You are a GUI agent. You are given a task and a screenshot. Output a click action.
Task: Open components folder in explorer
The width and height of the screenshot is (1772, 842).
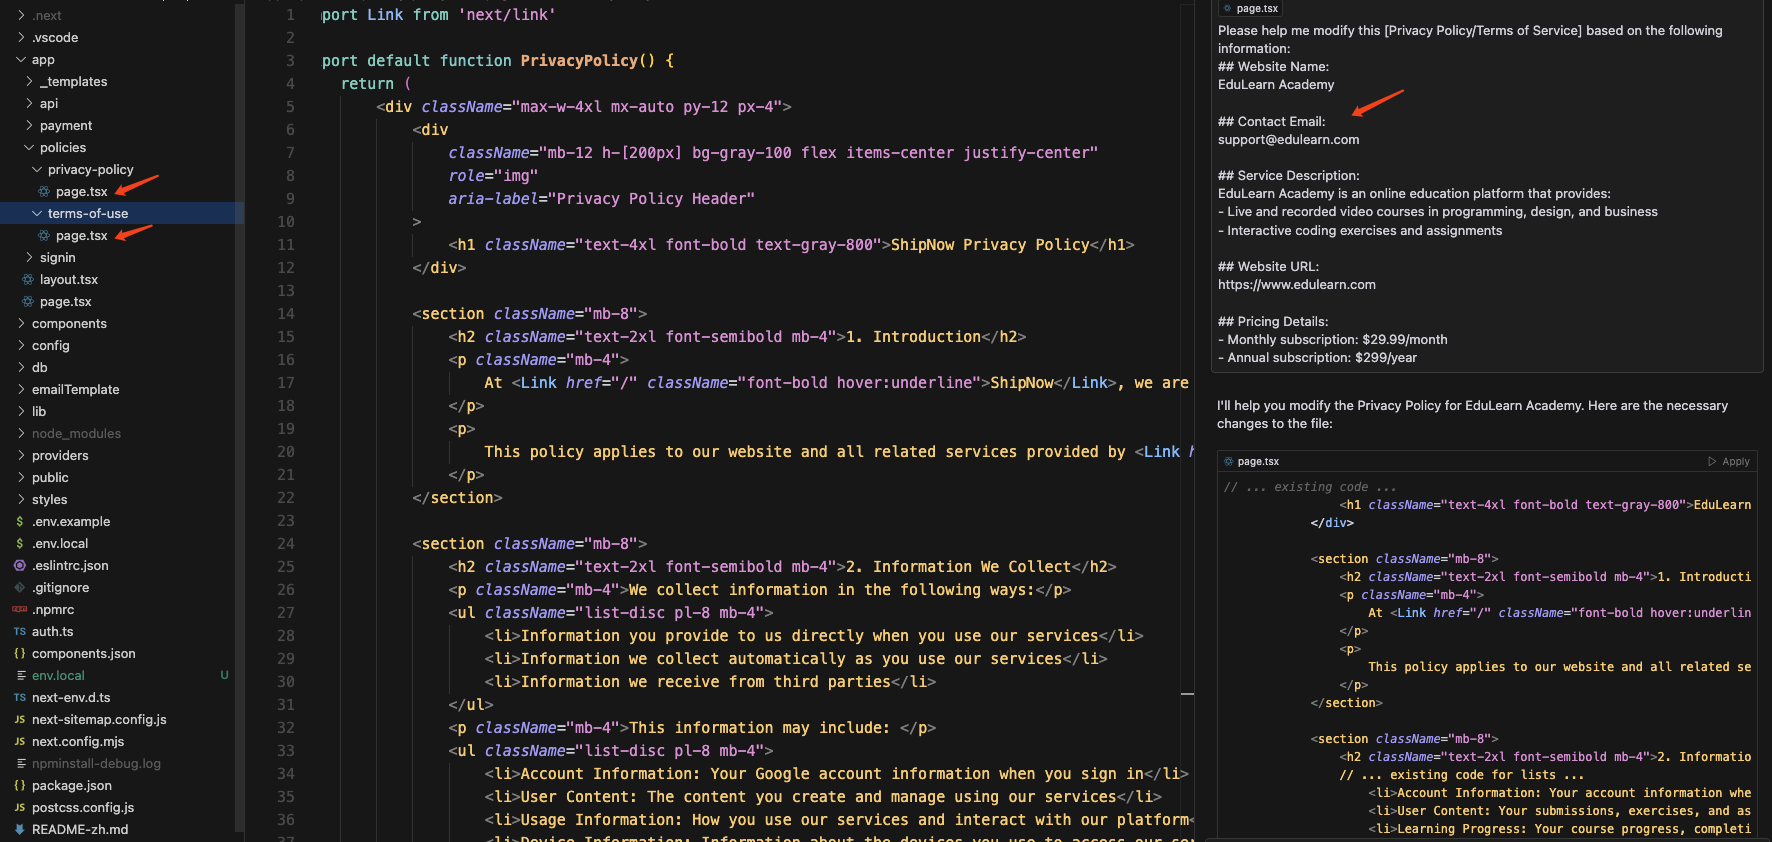point(69,323)
